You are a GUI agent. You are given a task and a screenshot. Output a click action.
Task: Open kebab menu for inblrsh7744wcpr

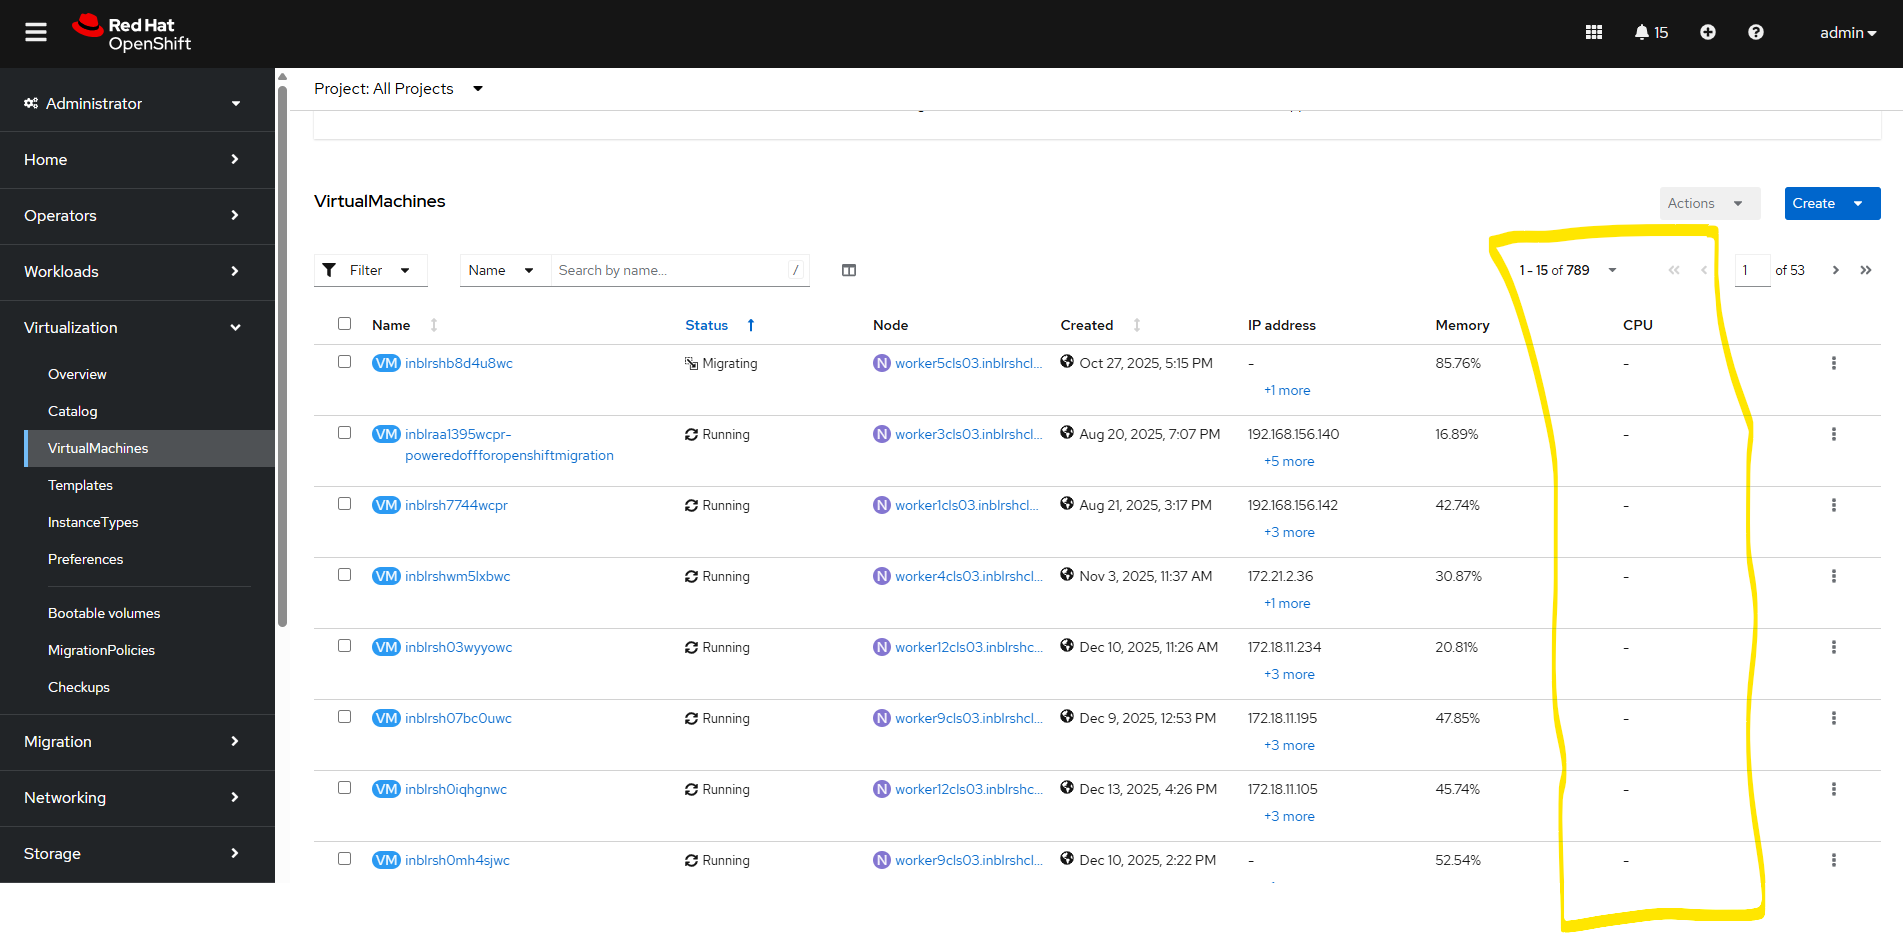tap(1834, 505)
